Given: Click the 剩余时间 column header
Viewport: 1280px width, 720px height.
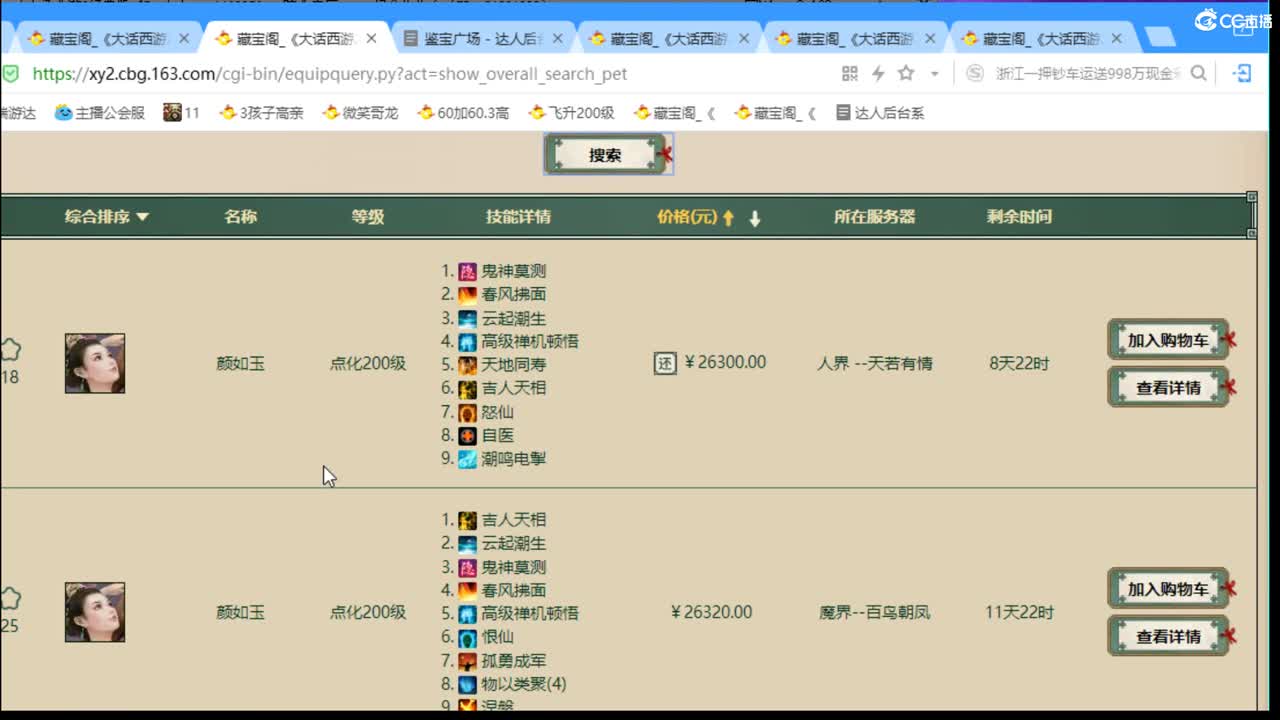Looking at the screenshot, I should point(1019,216).
